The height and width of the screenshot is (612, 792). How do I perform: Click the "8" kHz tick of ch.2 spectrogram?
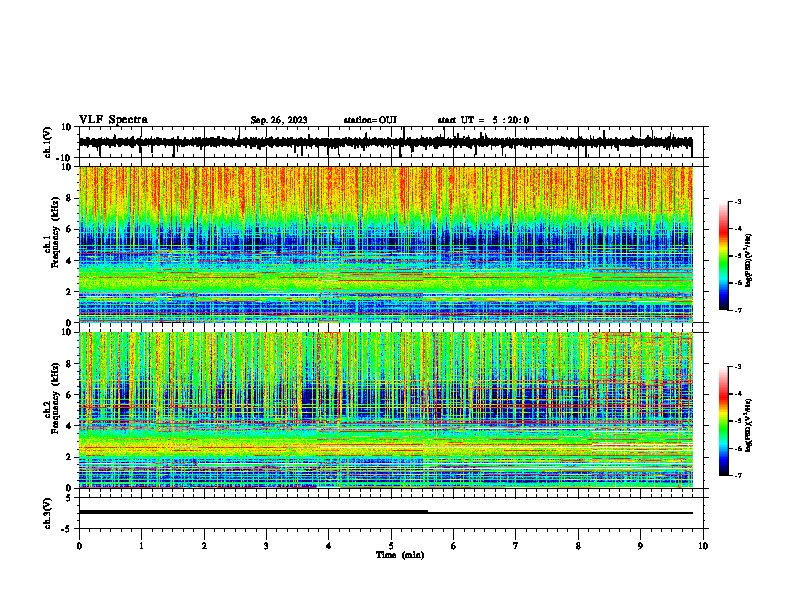pos(69,364)
